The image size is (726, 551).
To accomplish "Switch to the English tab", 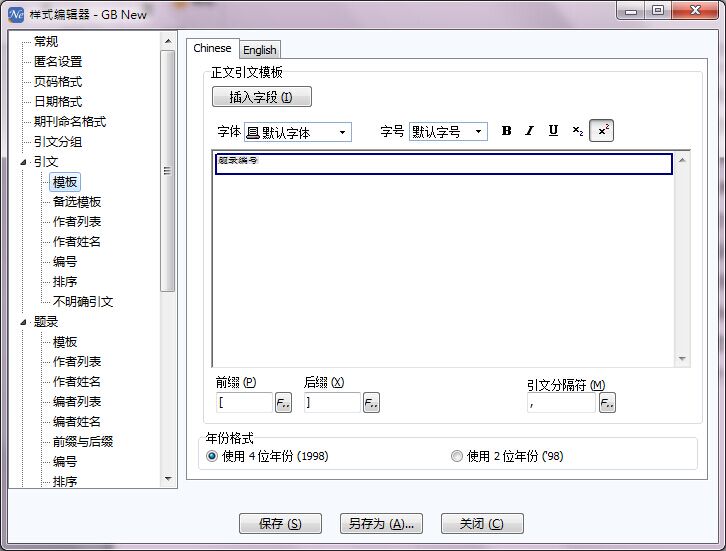I will (x=260, y=50).
